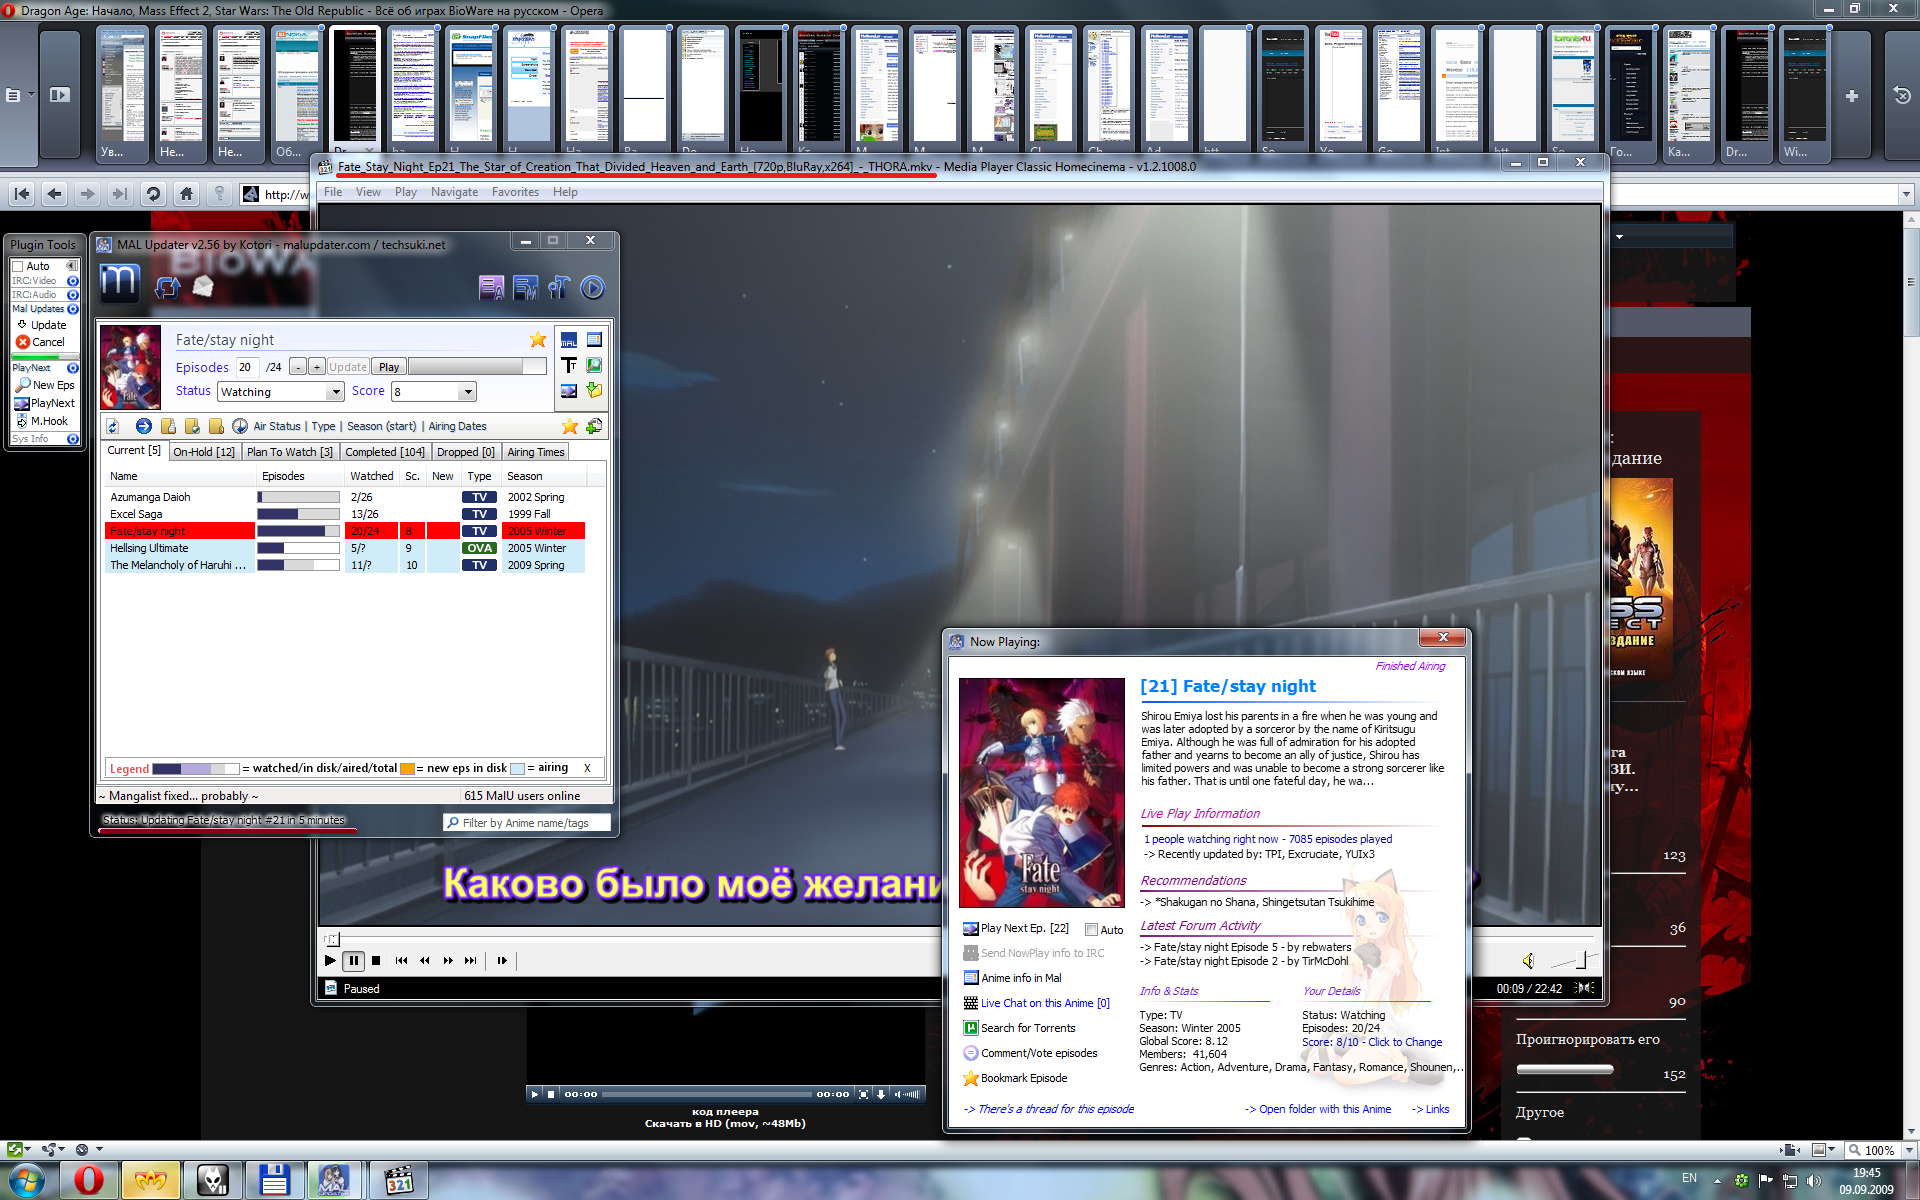Click the image search magnifier icon
The height and width of the screenshot is (1200, 1920).
[594, 365]
